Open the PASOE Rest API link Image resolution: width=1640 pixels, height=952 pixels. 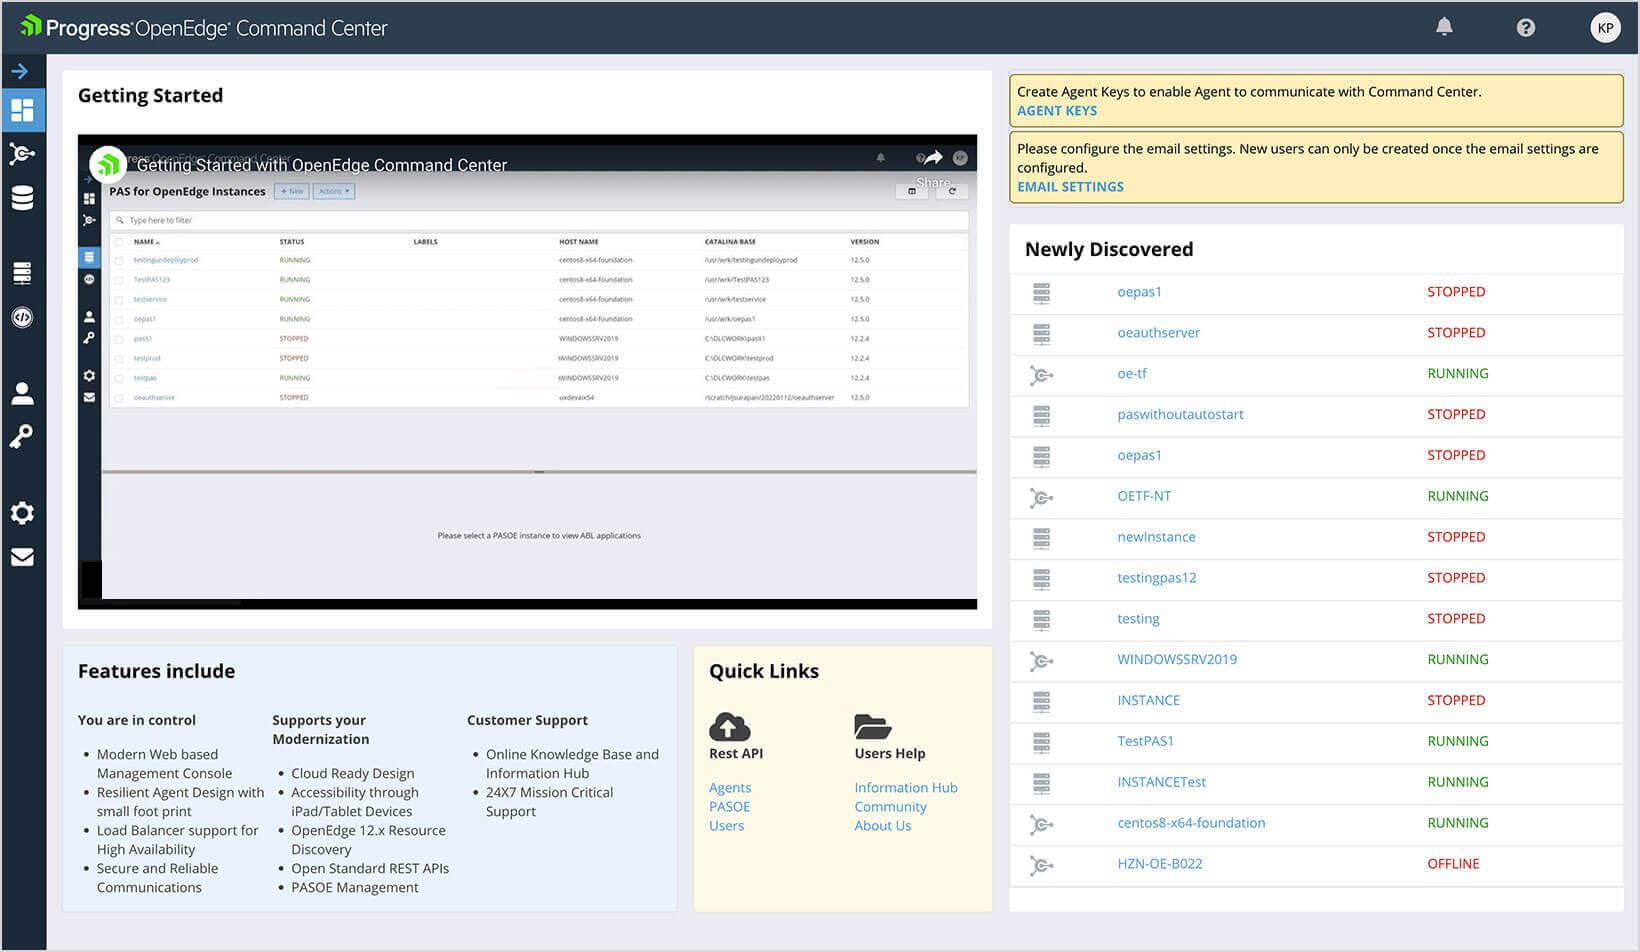tap(729, 807)
